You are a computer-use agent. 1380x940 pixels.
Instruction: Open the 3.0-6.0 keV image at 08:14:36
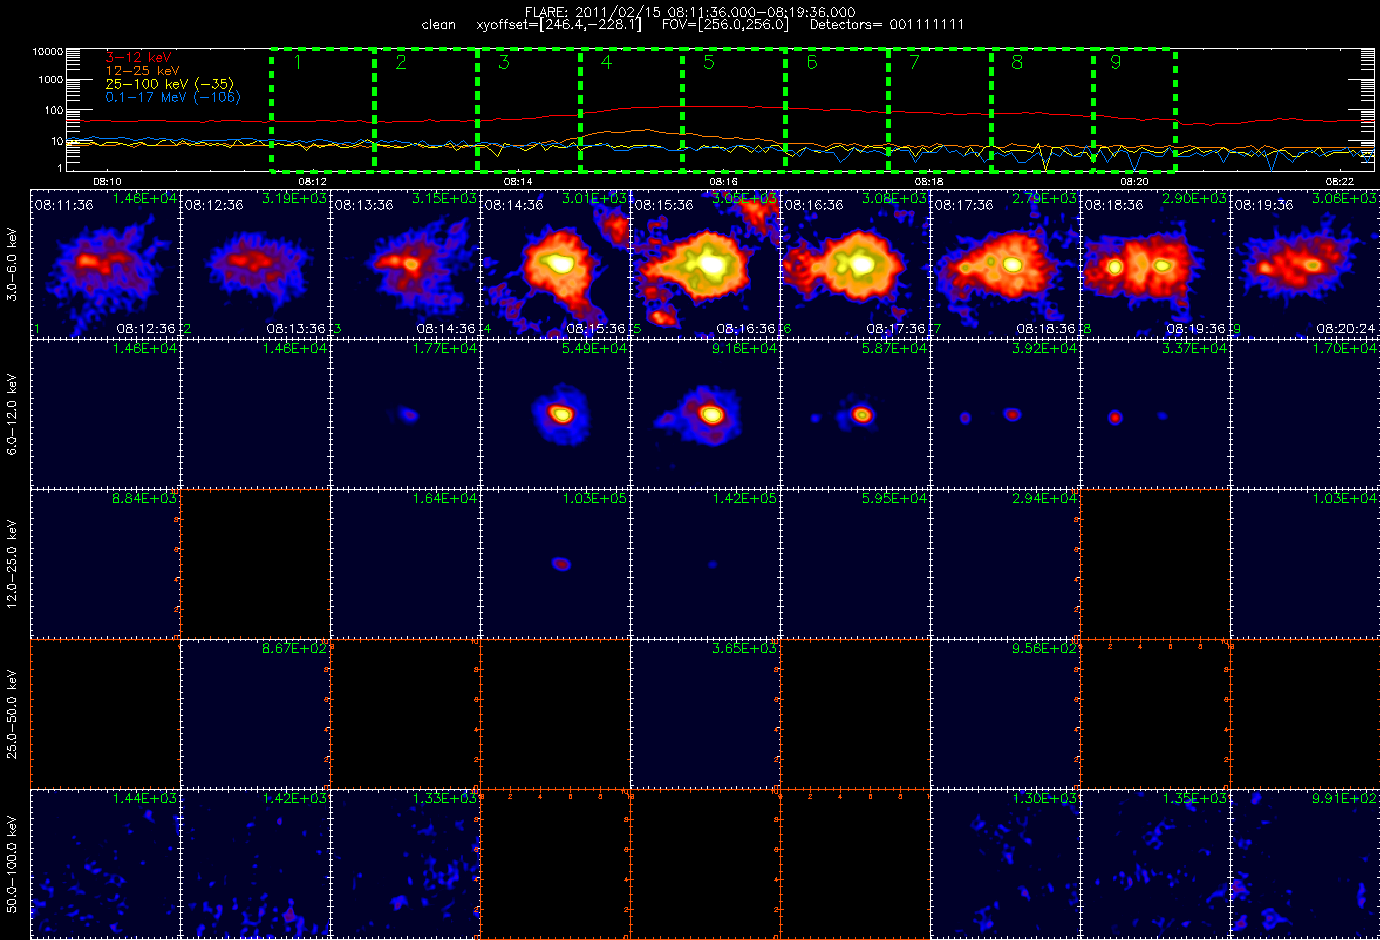555,263
